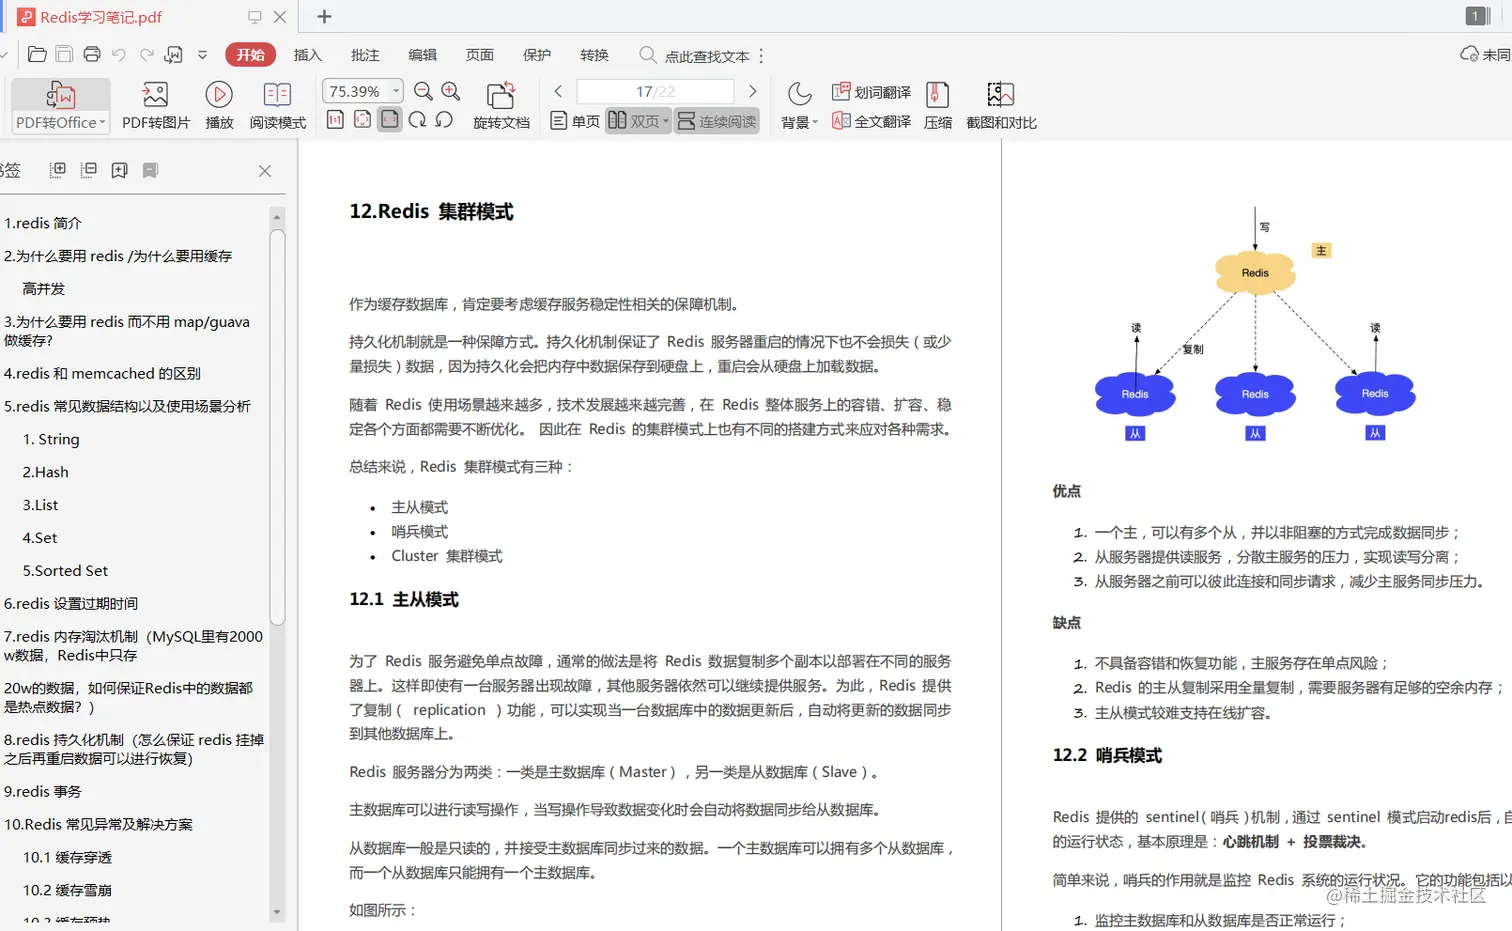The image size is (1512, 931).
Task: Launch the 压缩 PDF compression tool
Action: coord(937,103)
